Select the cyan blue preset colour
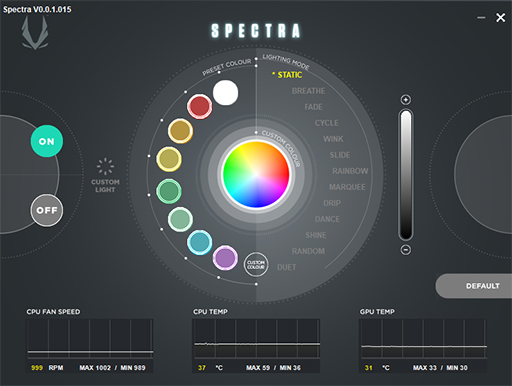Screen dimensions: 512x386 pyautogui.click(x=200, y=242)
